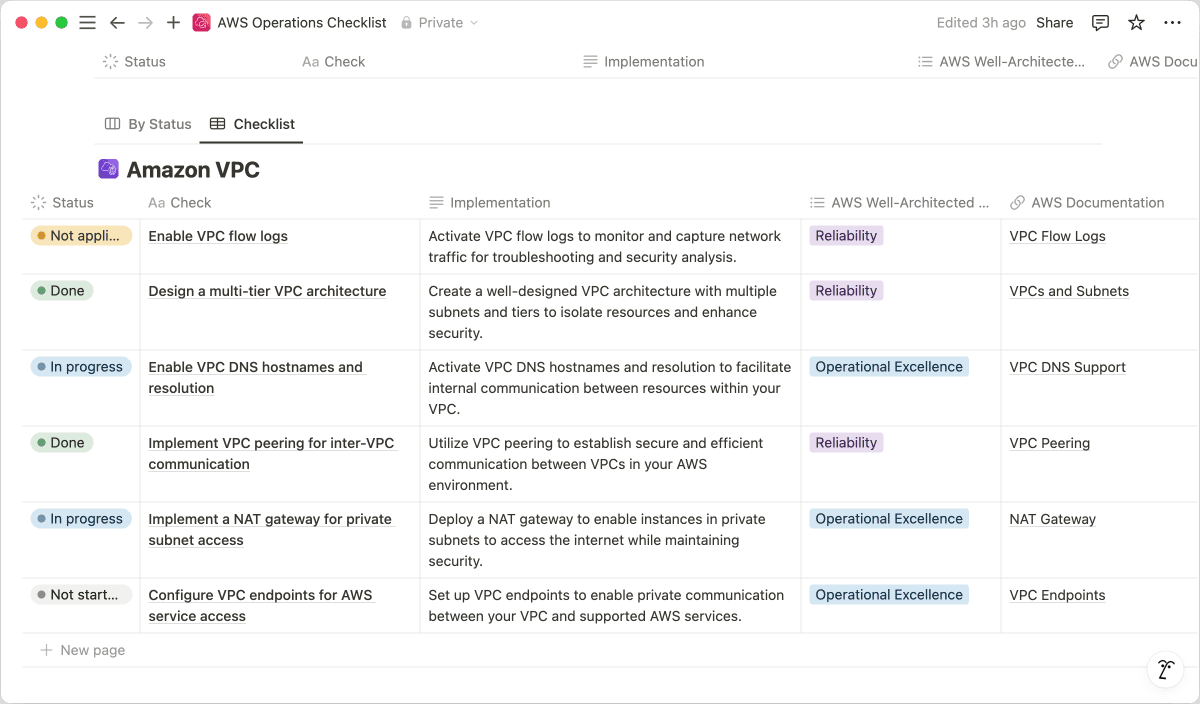Click the Amazon VPC heading

(193, 169)
